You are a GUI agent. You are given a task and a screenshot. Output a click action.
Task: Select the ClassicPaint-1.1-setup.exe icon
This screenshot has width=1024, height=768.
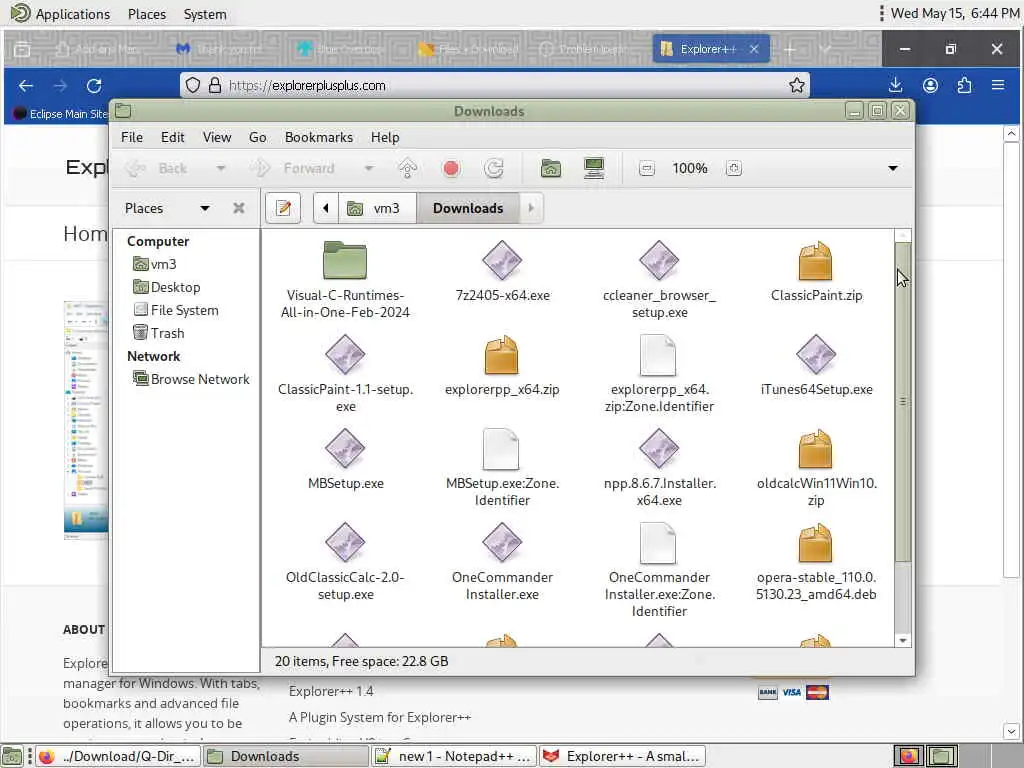point(345,355)
